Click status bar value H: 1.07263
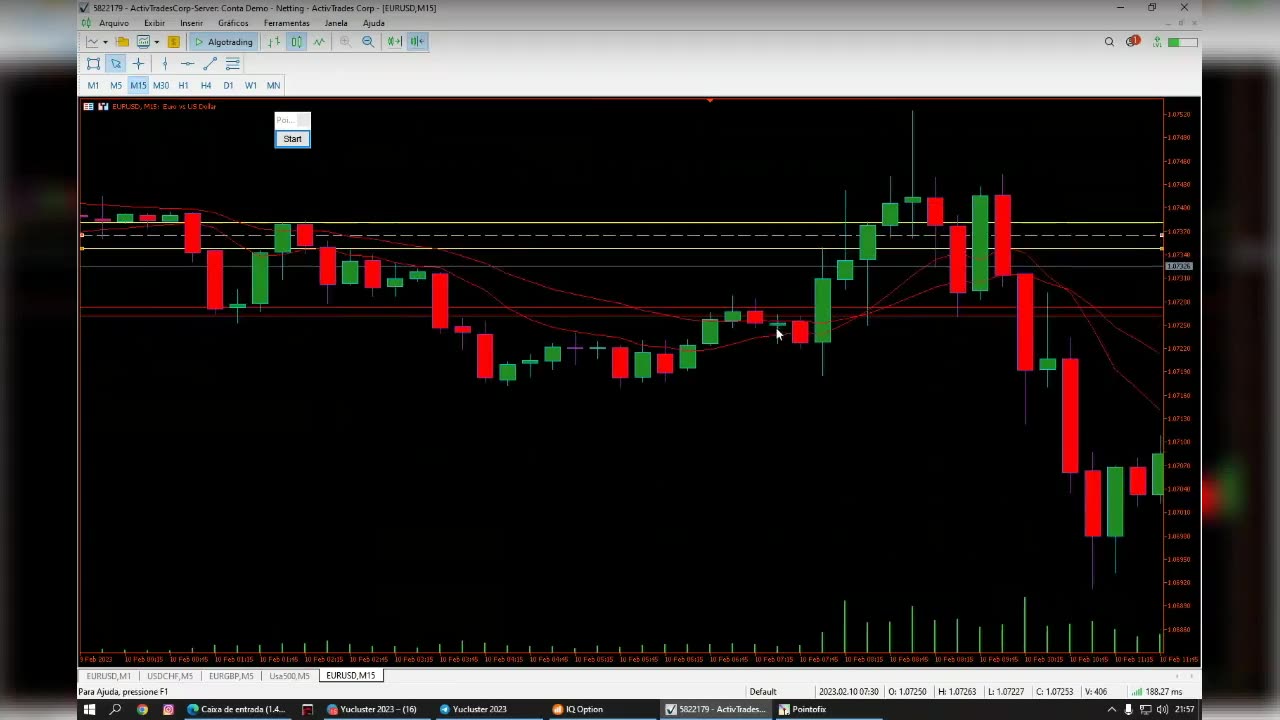This screenshot has height=720, width=1280. [x=956, y=692]
